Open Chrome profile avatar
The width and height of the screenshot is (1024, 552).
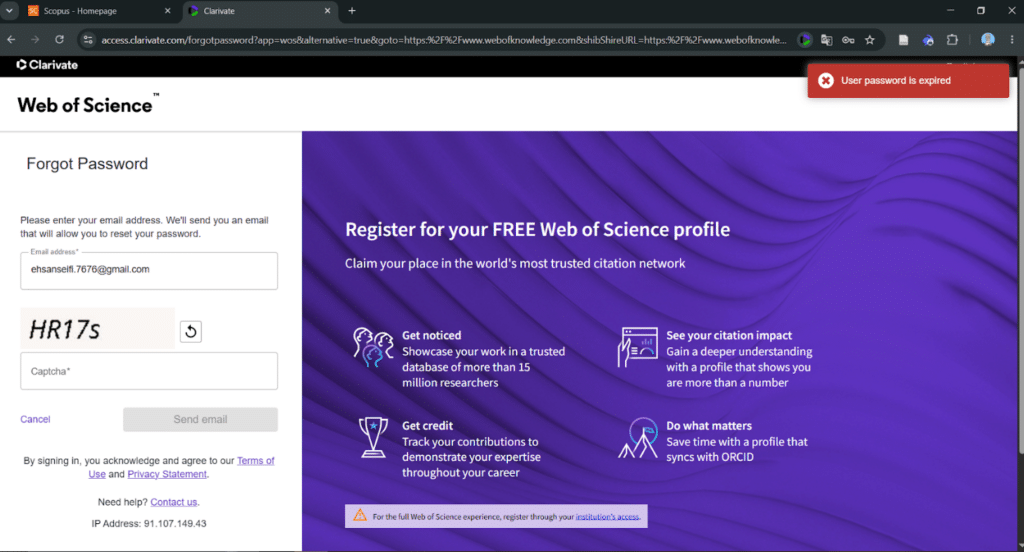click(987, 40)
